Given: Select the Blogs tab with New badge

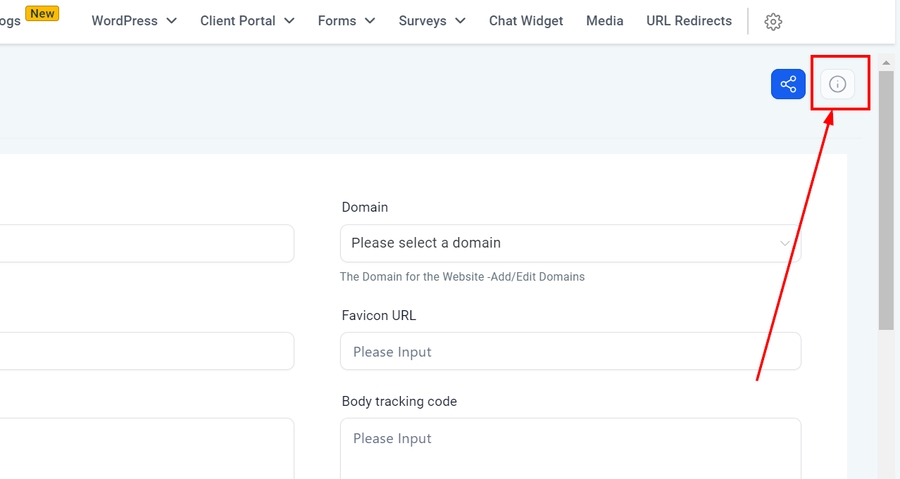Looking at the screenshot, I should click(20, 20).
